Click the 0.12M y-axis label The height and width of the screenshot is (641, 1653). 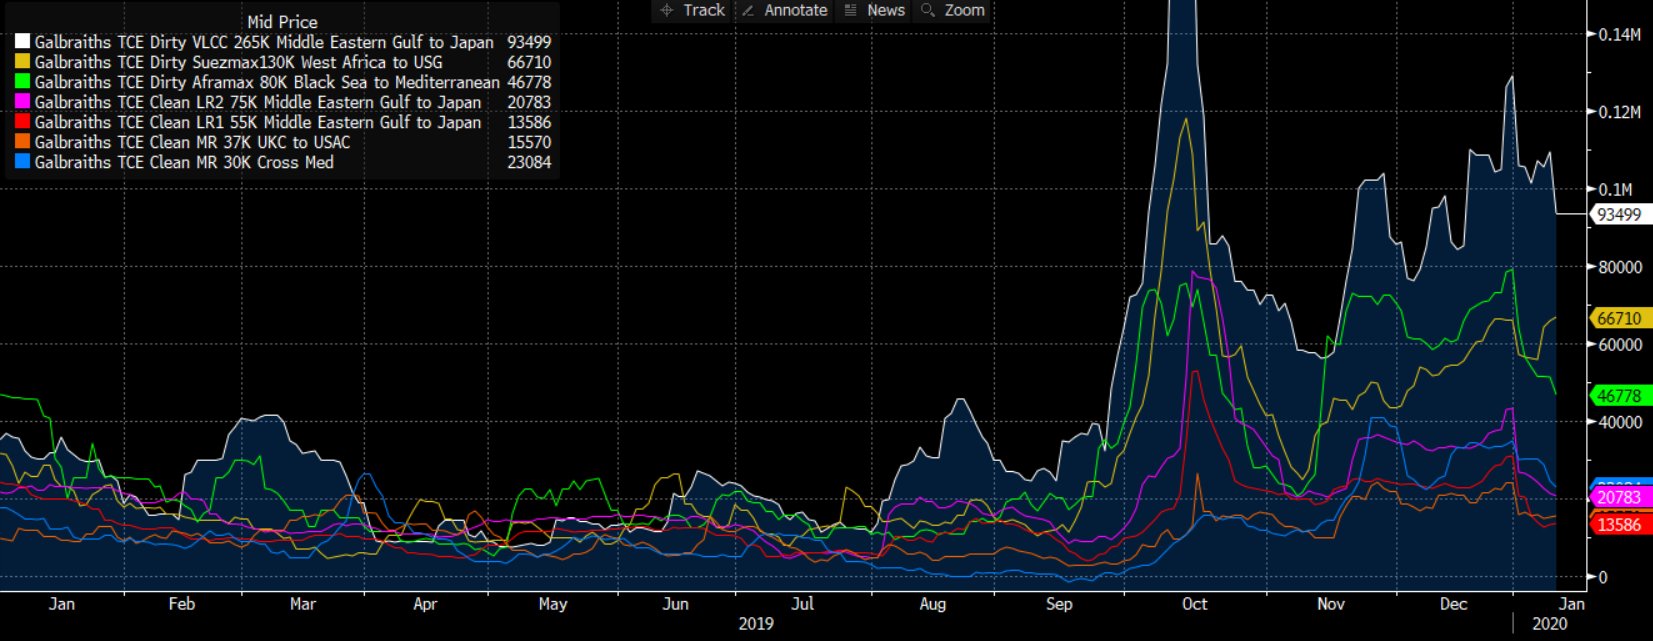click(x=1619, y=112)
